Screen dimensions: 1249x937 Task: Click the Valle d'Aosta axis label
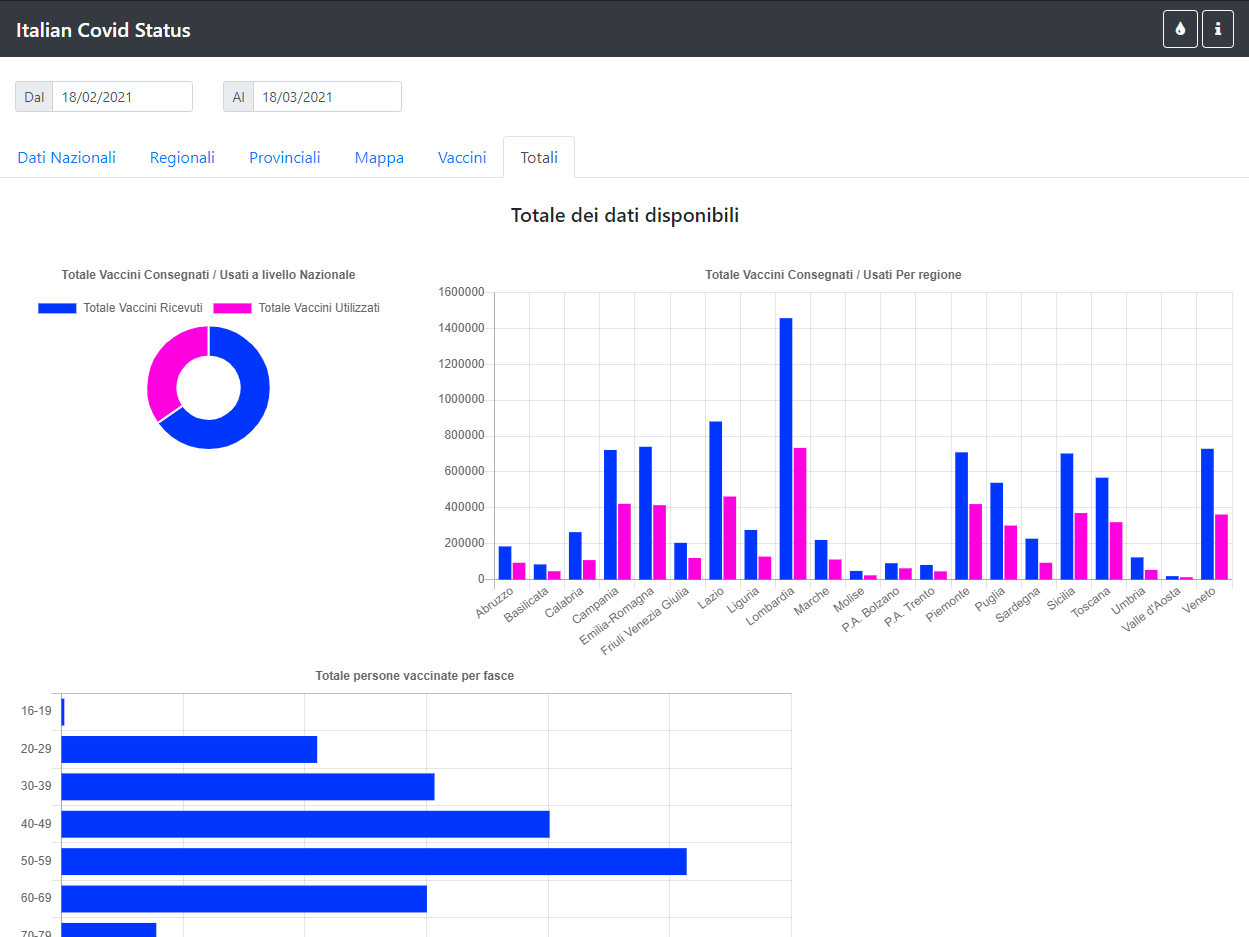(1154, 608)
